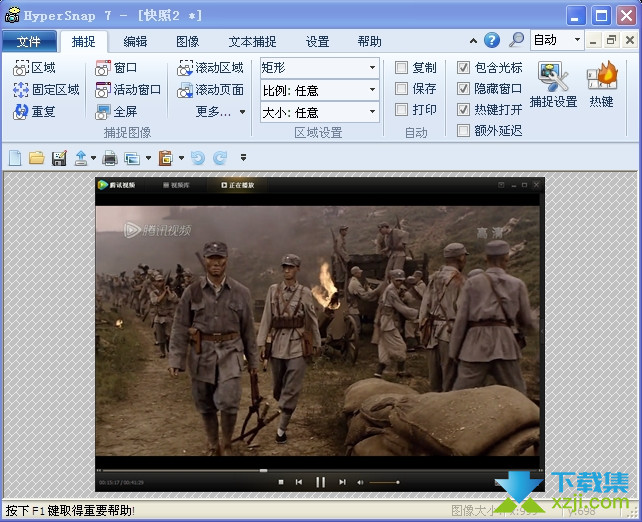
Task: Close the inner document window
Action: (x=630, y=40)
